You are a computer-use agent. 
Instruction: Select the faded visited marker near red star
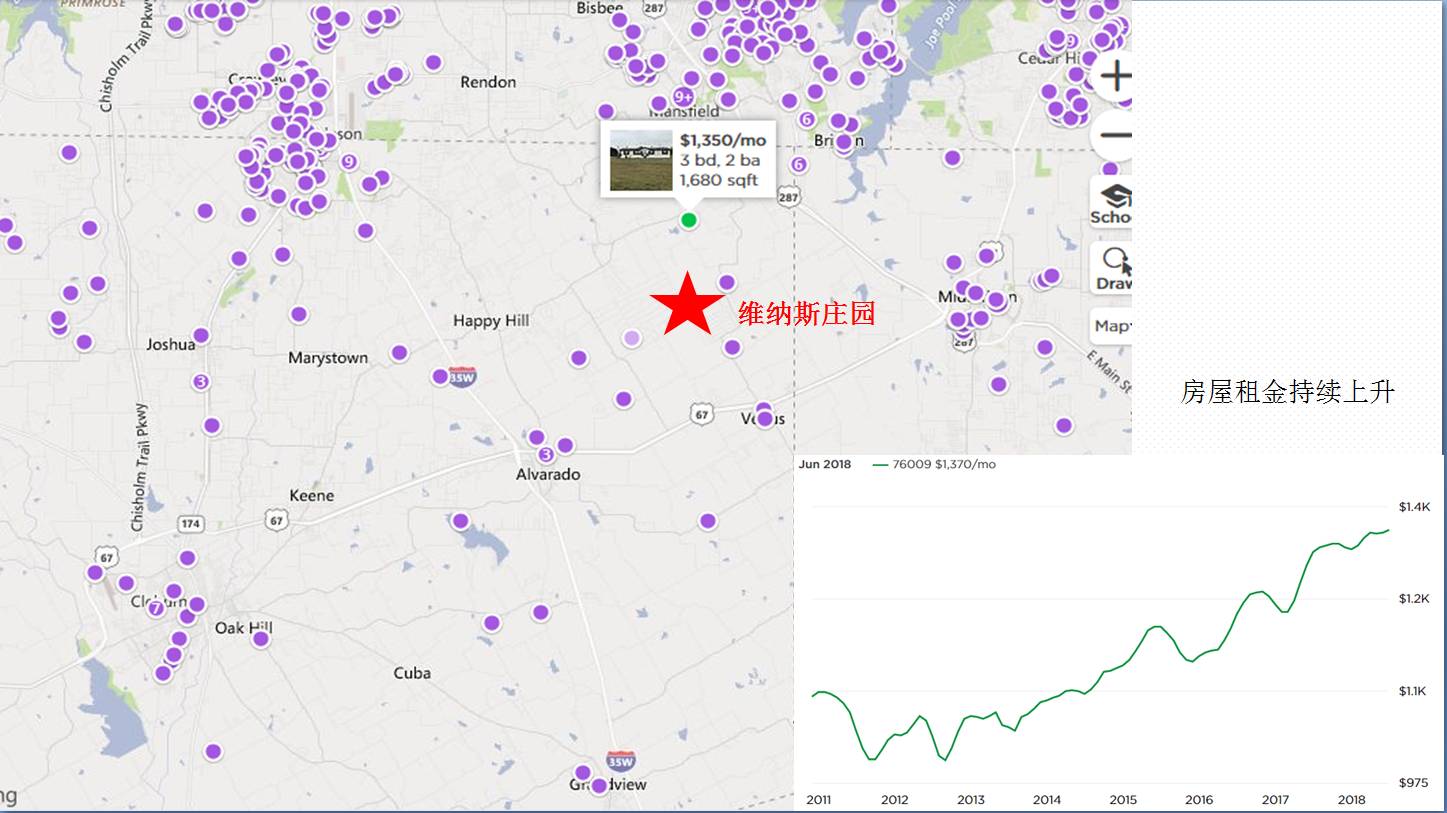coord(631,338)
